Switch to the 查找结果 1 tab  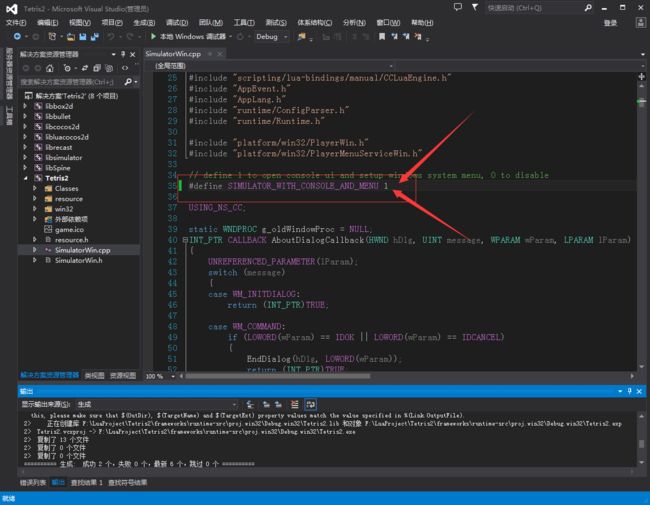coord(86,483)
